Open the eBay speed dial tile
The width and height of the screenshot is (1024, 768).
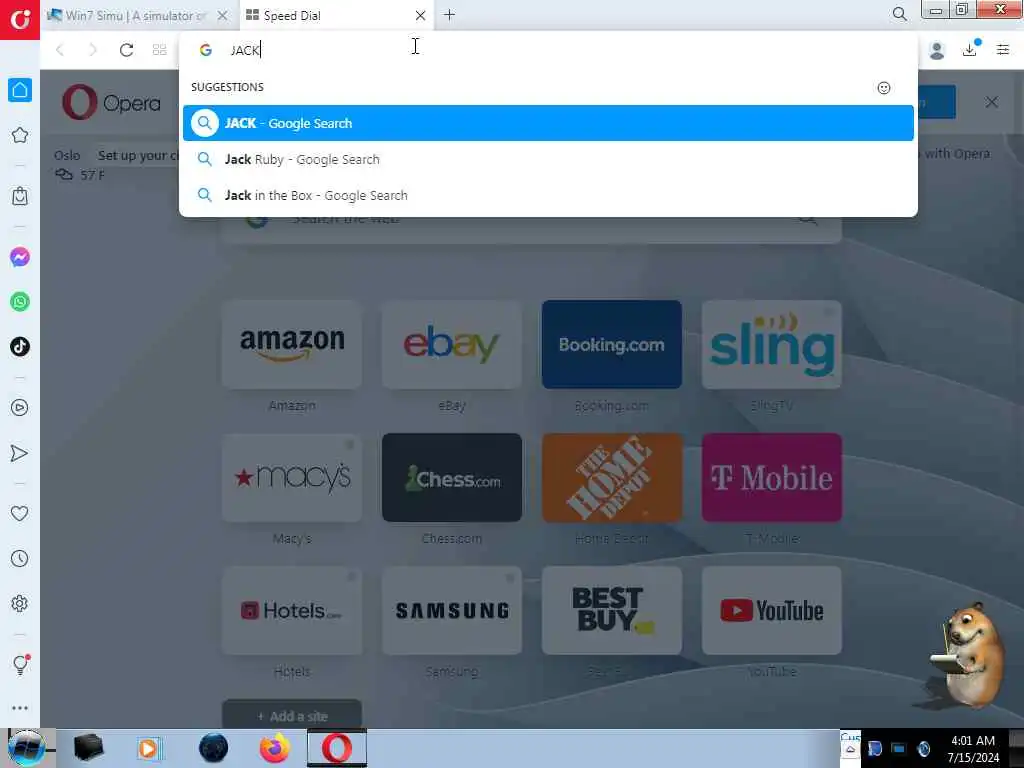tap(452, 344)
